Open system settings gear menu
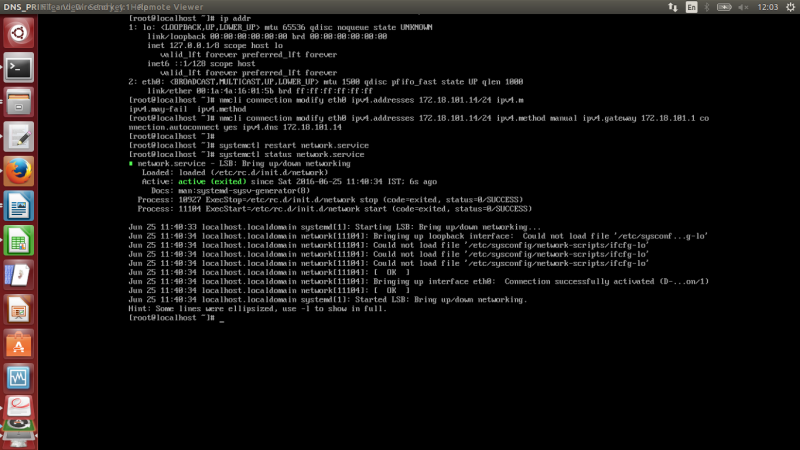This screenshot has width=800, height=450. [x=790, y=7]
